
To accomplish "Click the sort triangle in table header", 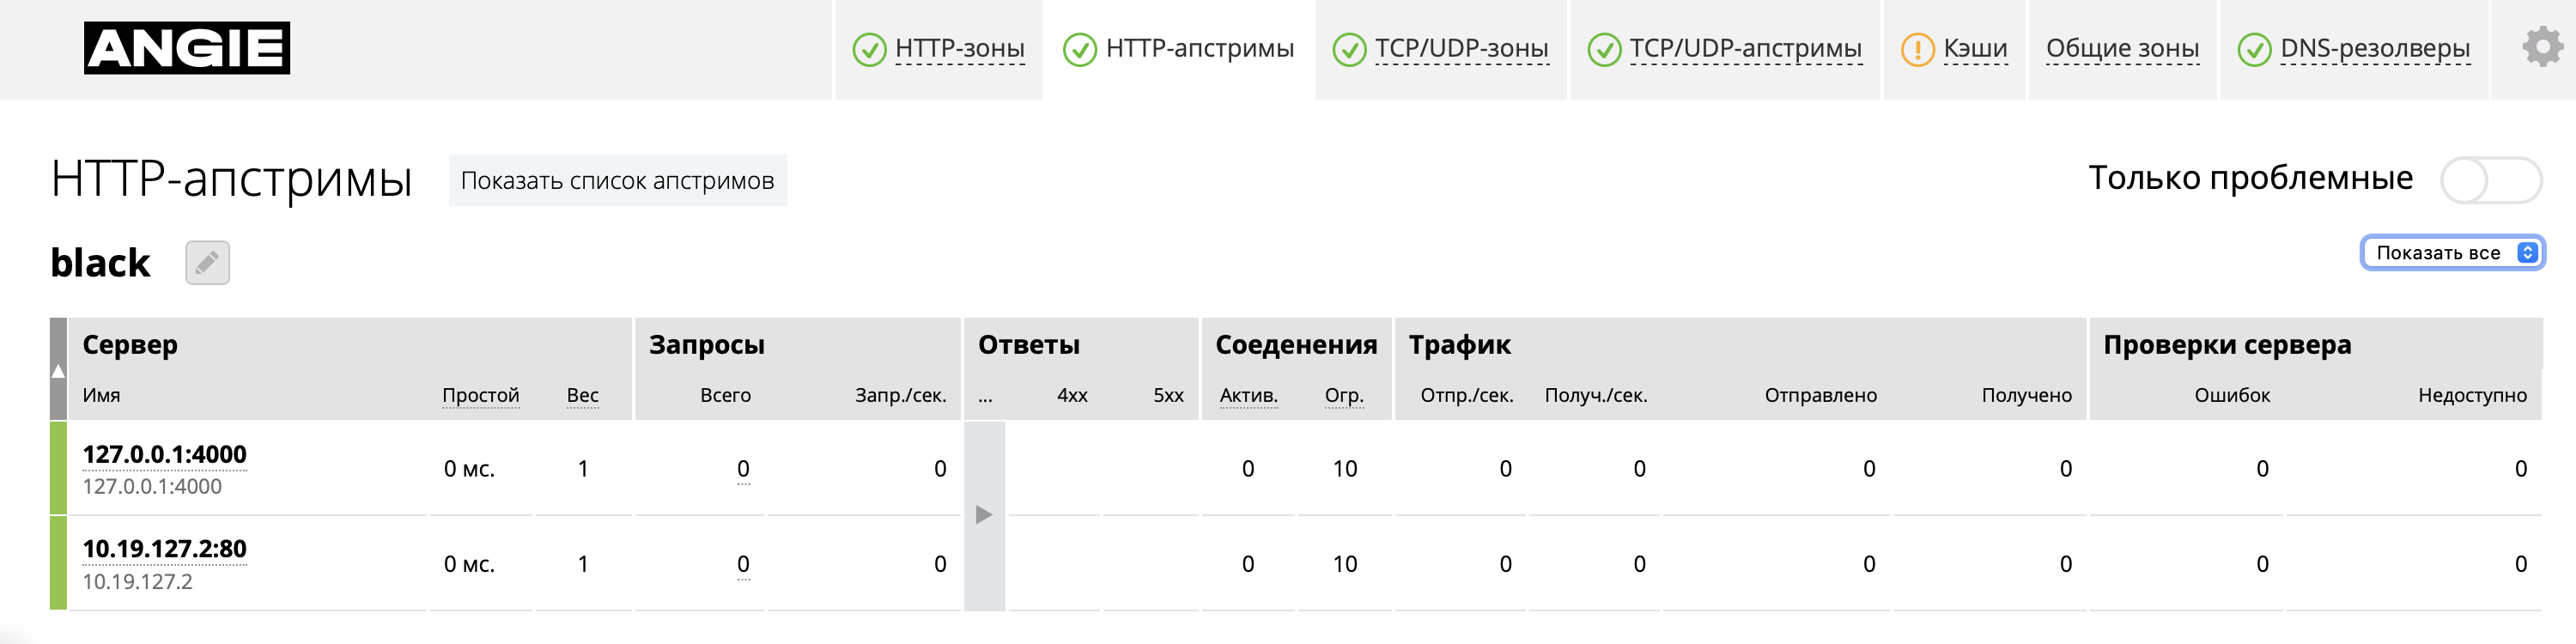I will pos(58,370).
